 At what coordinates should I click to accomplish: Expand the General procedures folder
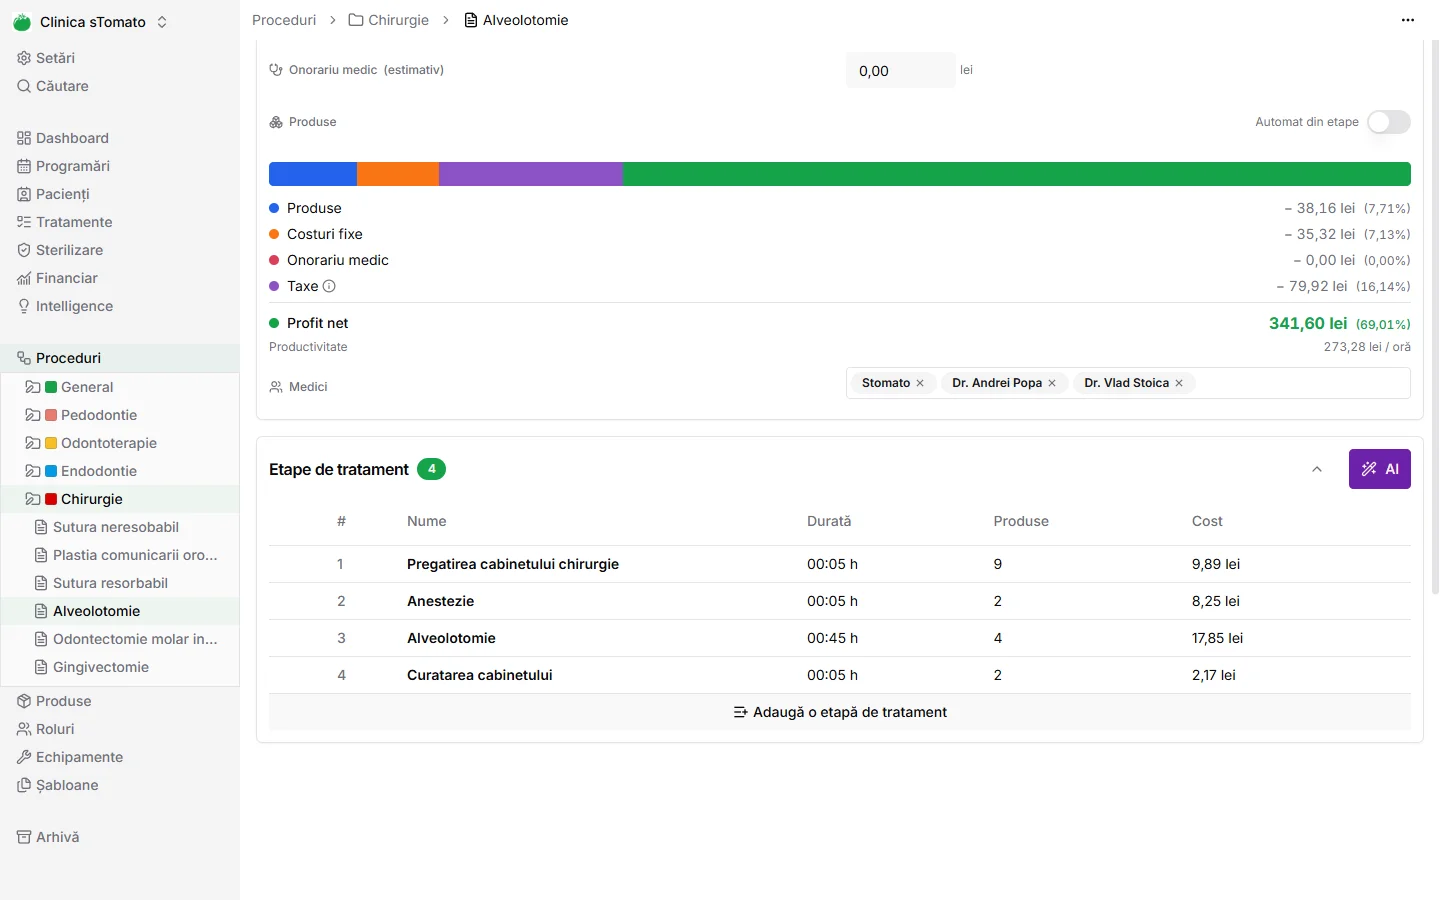point(33,387)
